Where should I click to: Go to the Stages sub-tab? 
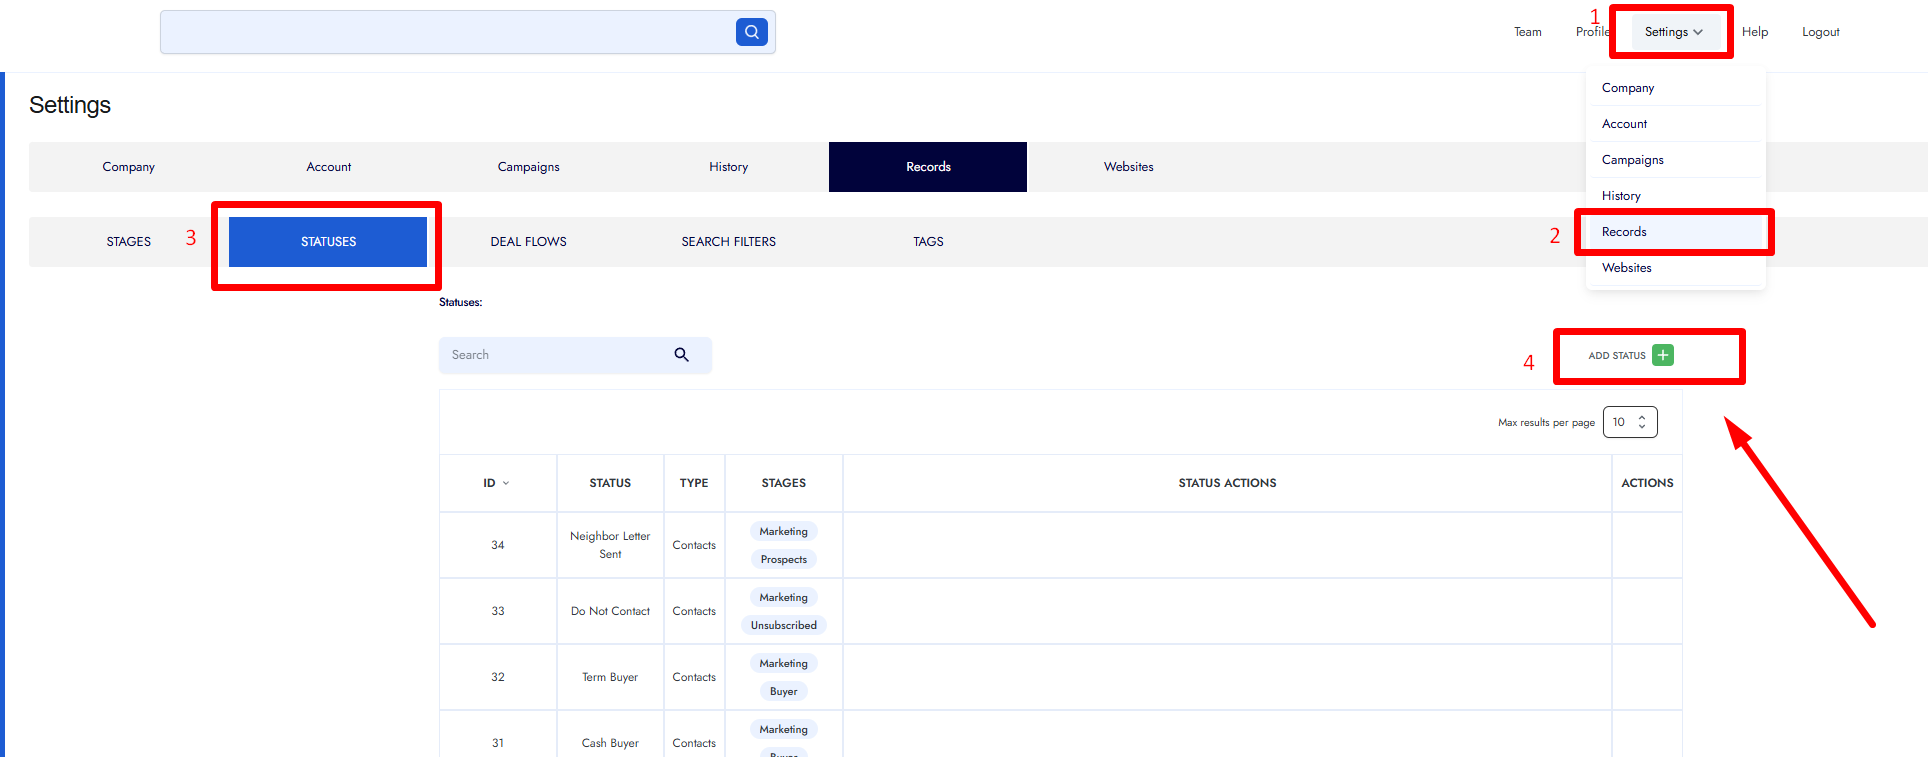point(129,242)
